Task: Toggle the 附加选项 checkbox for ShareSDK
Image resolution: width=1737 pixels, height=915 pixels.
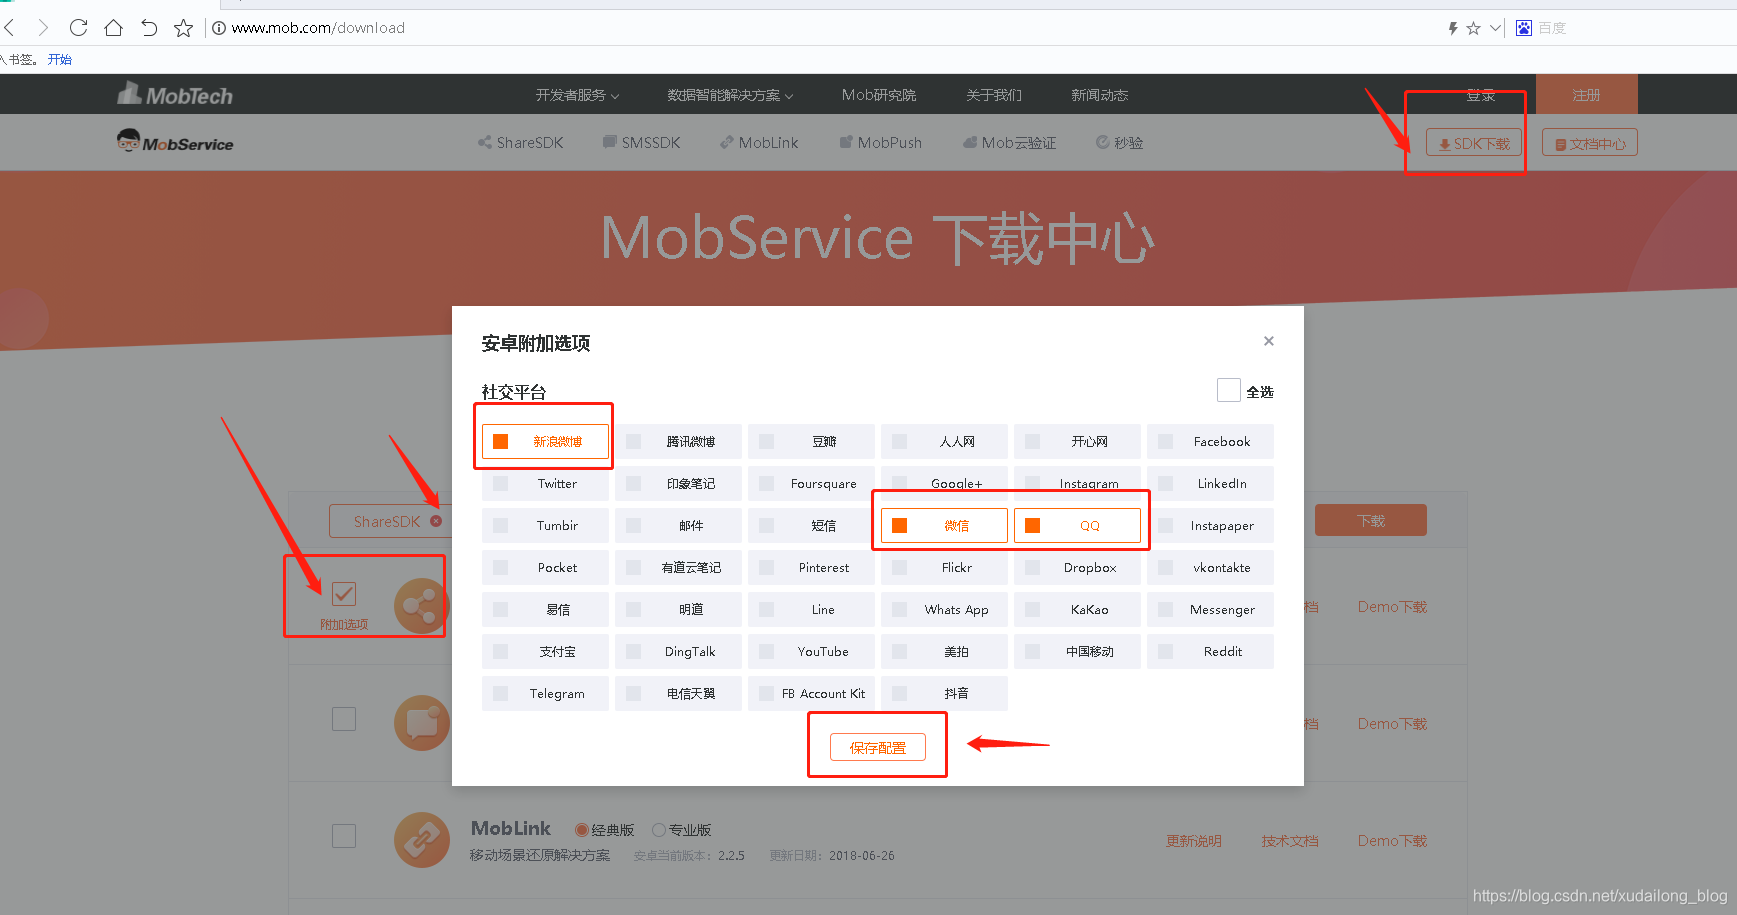Action: point(344,594)
